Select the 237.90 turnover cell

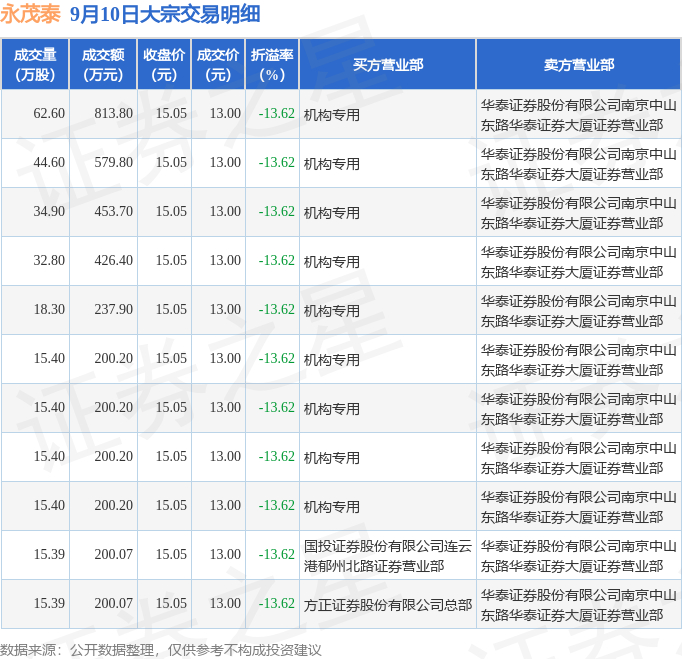113,310
